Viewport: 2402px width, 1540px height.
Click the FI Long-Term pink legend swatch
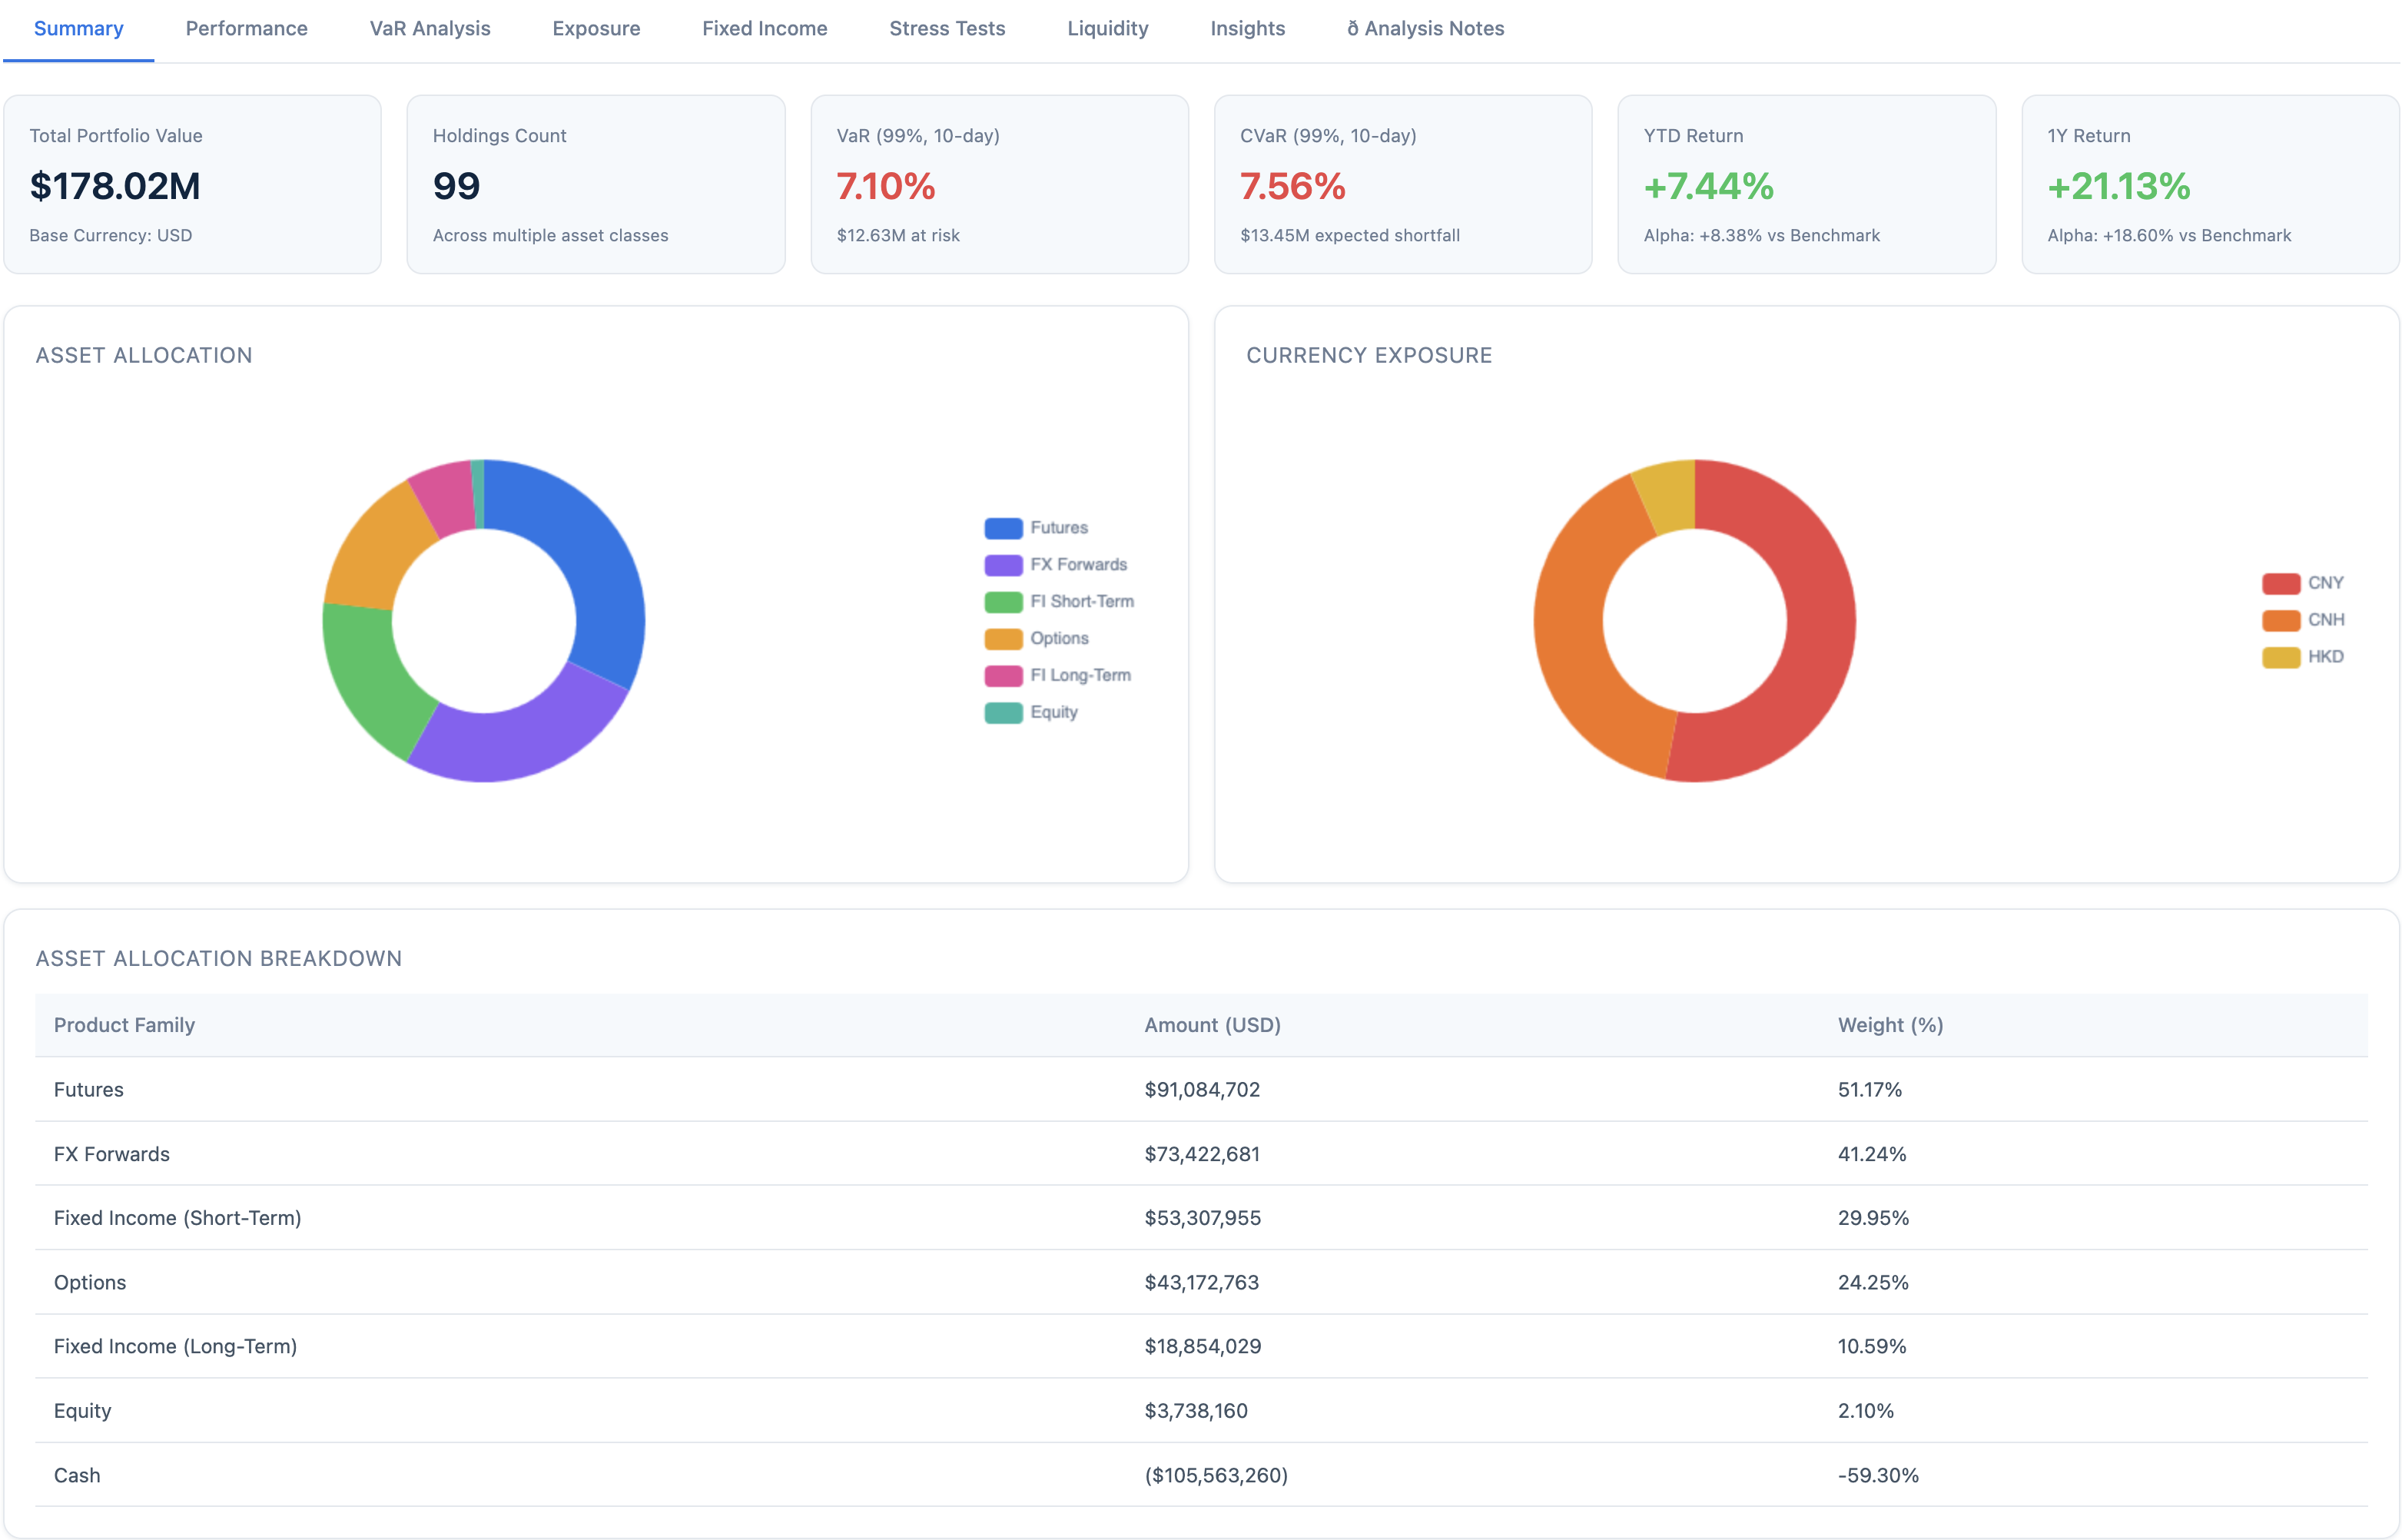click(x=1001, y=675)
